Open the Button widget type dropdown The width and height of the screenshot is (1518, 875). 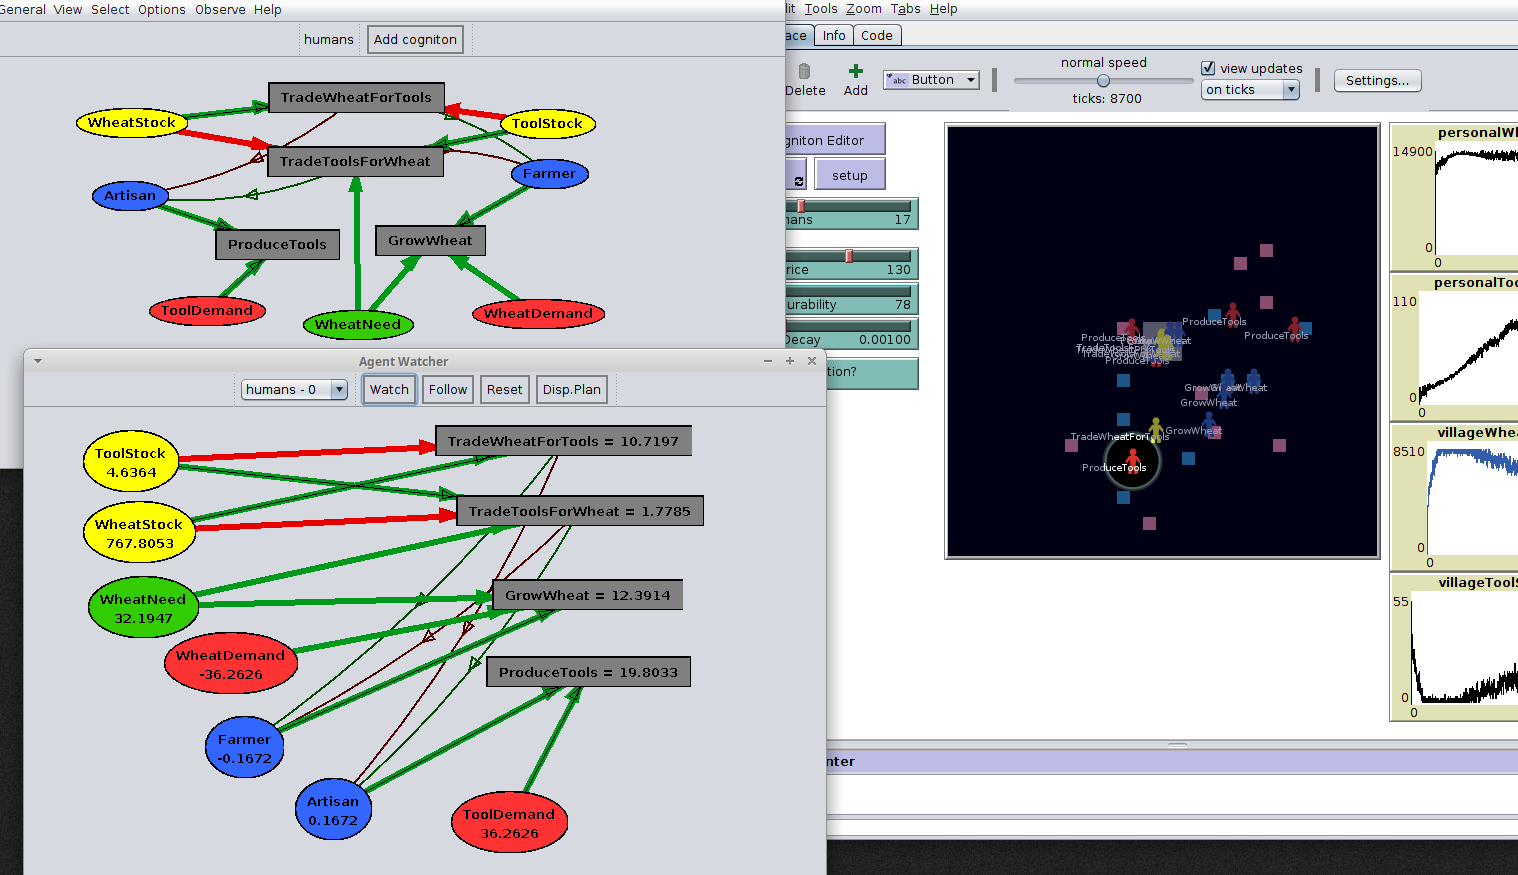[931, 80]
